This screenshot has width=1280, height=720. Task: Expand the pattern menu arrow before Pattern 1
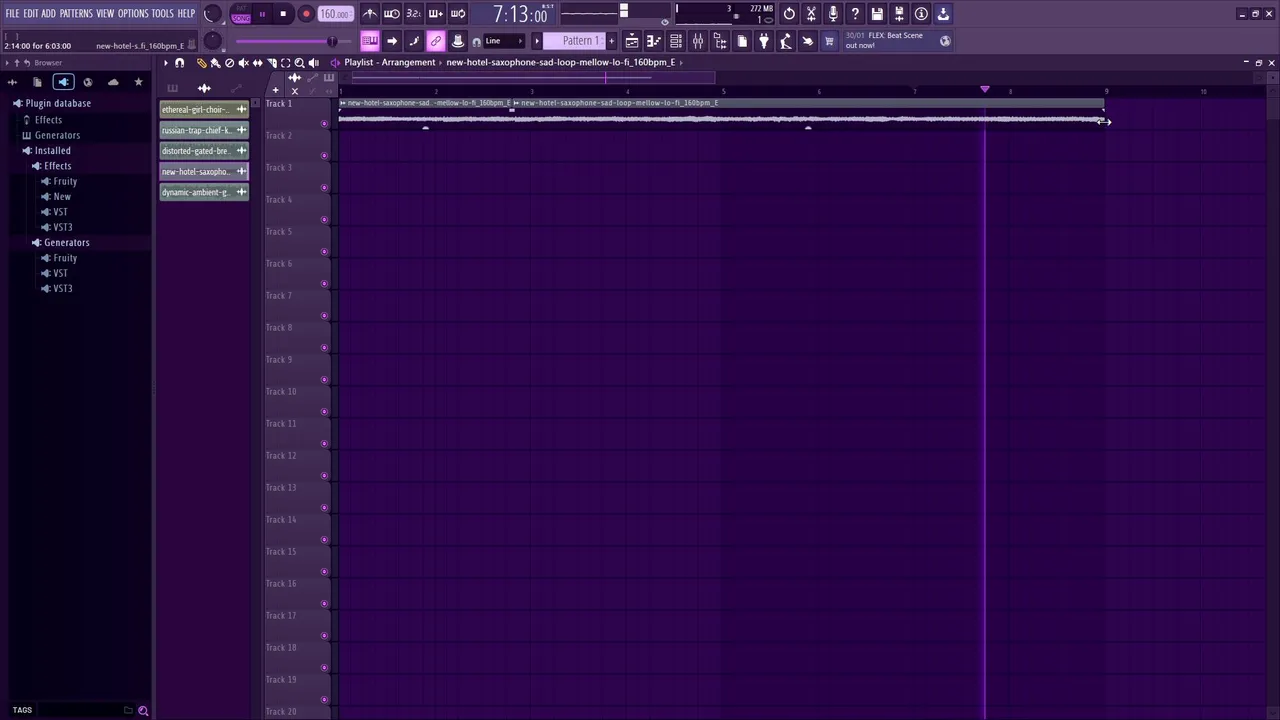537,41
